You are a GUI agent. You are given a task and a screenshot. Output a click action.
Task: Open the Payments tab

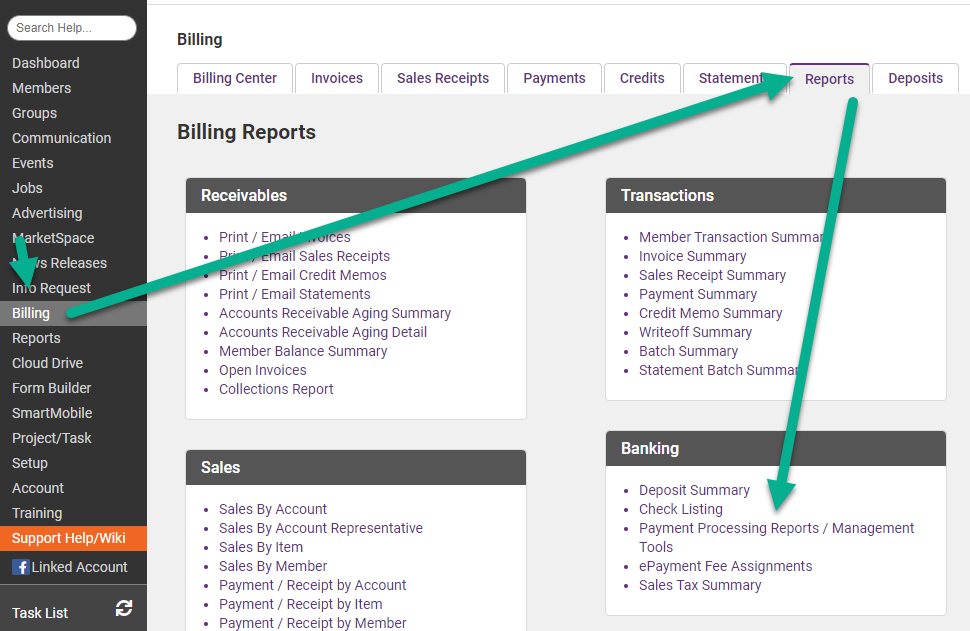[554, 77]
